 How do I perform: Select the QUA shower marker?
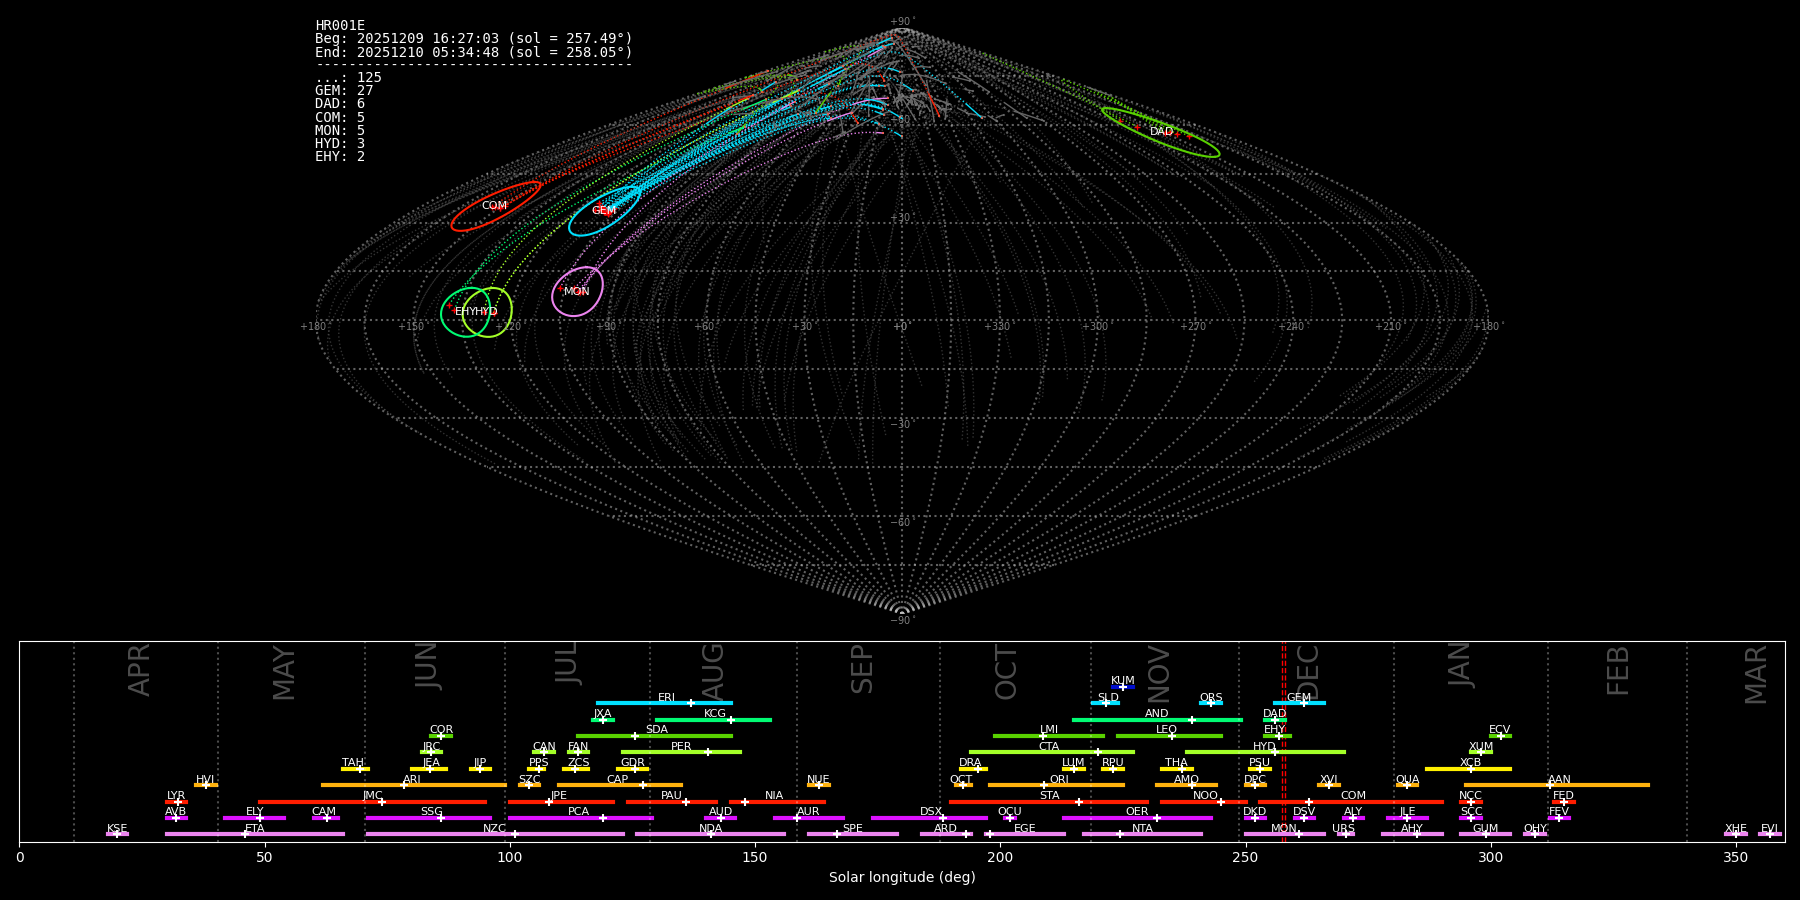(1407, 785)
